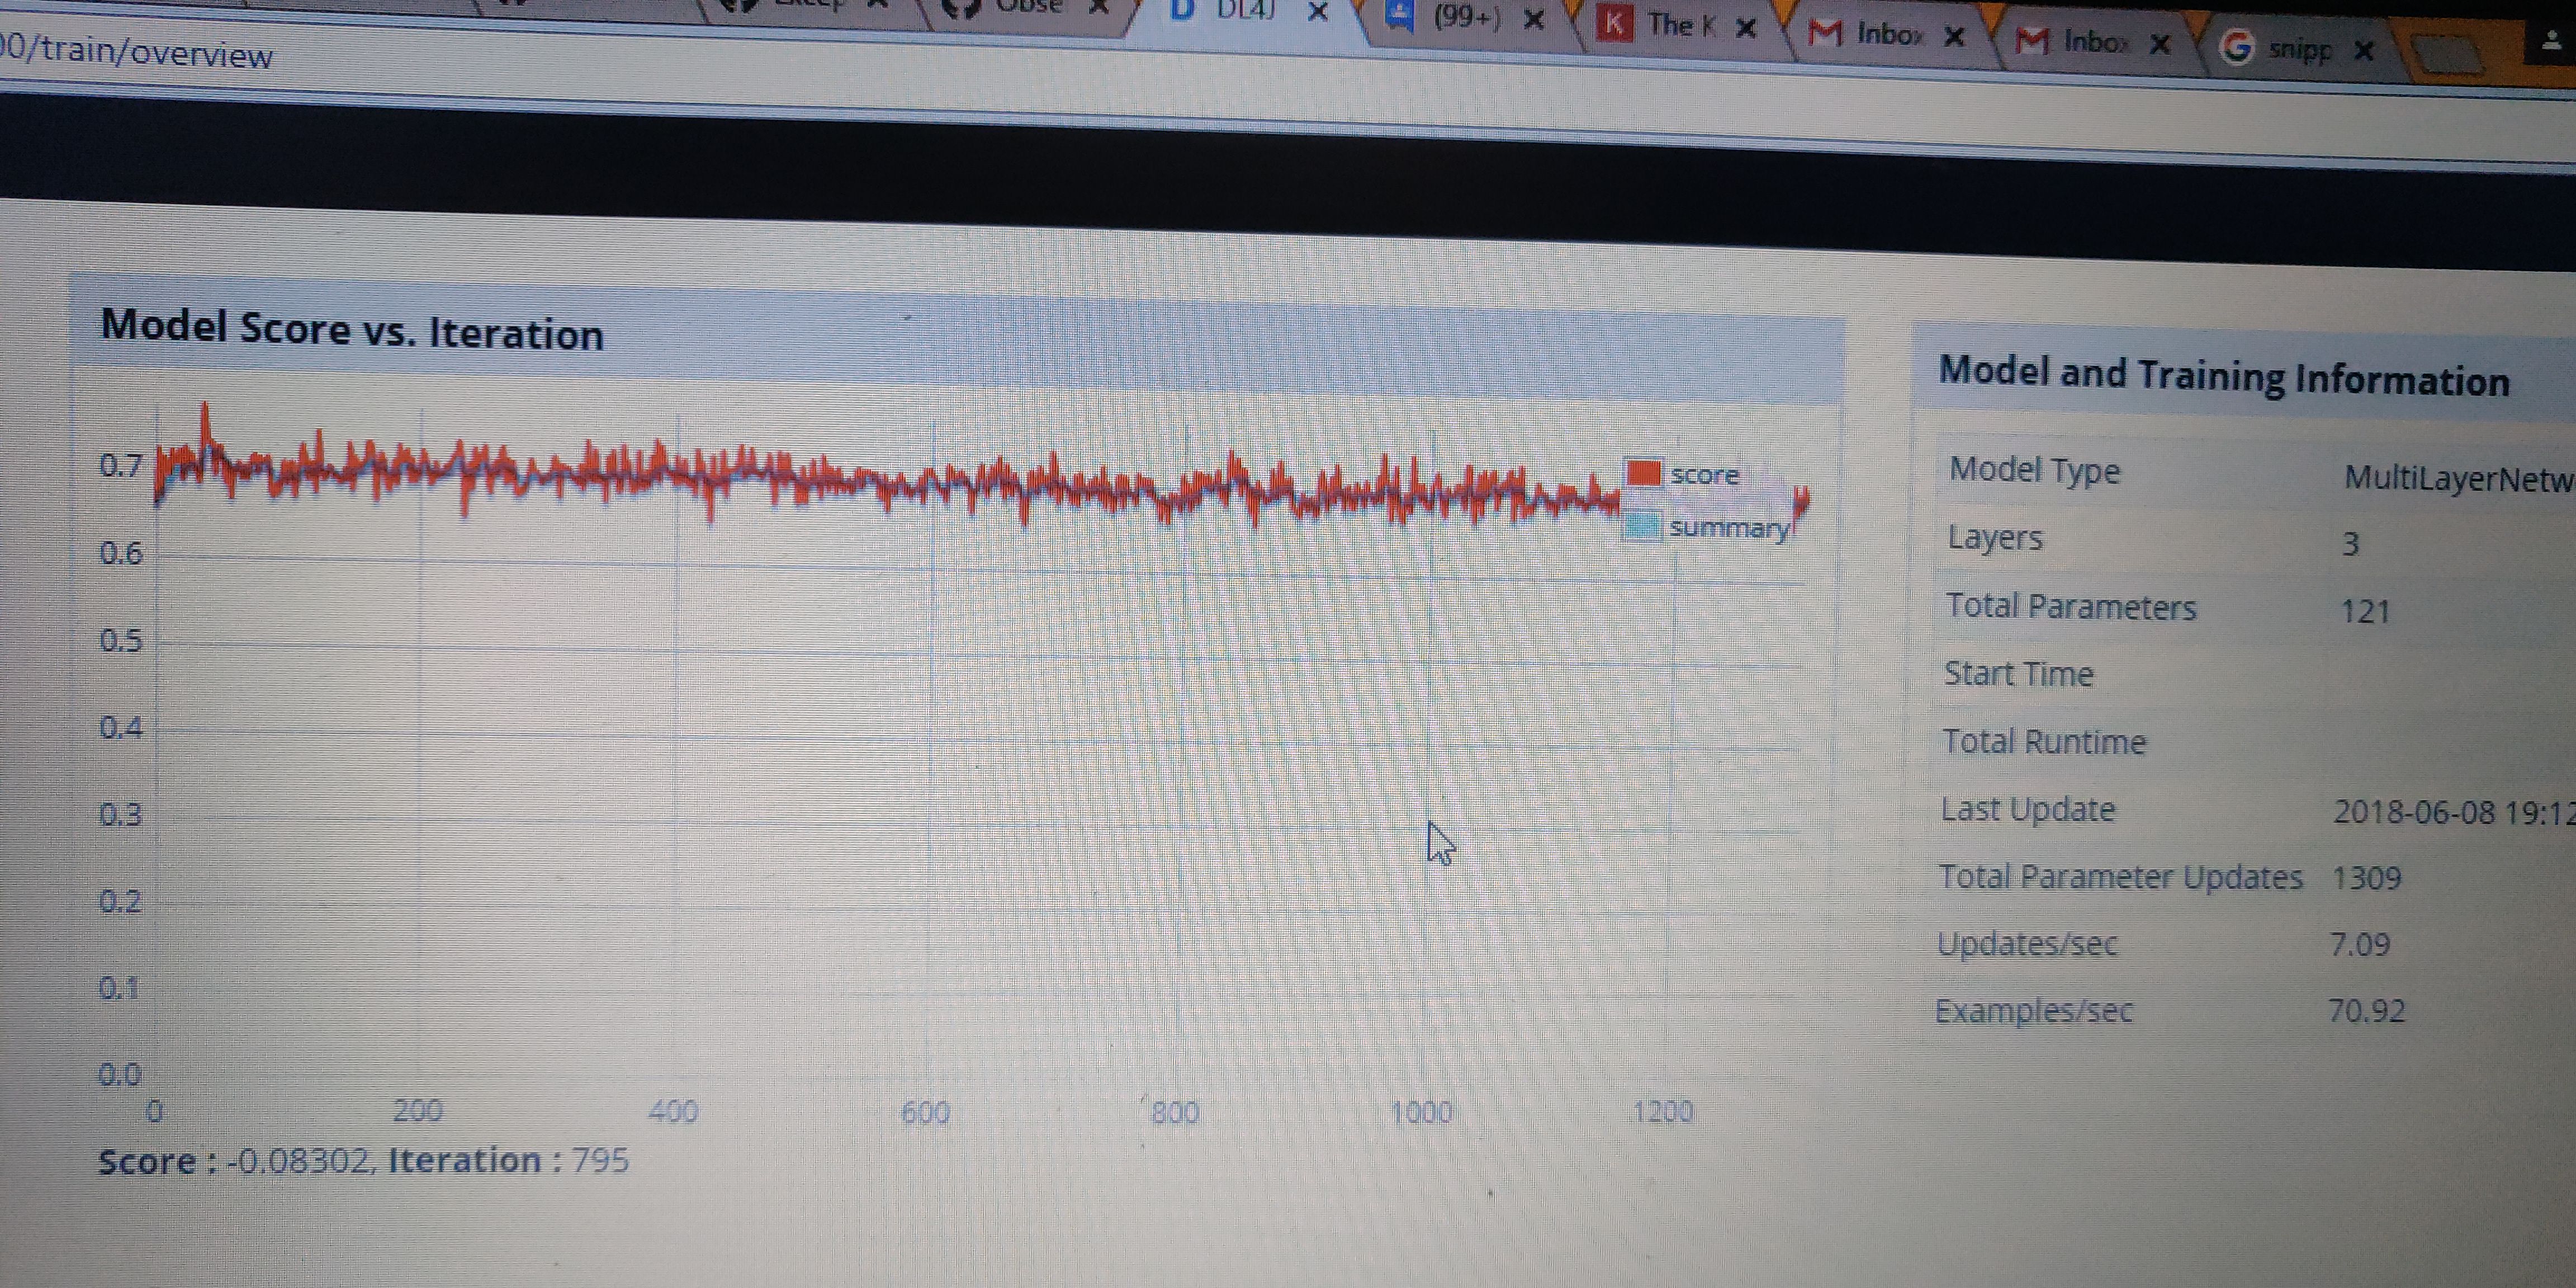Open a new browser tab
Viewport: 2576px width, 1288px height.
(x=2448, y=54)
